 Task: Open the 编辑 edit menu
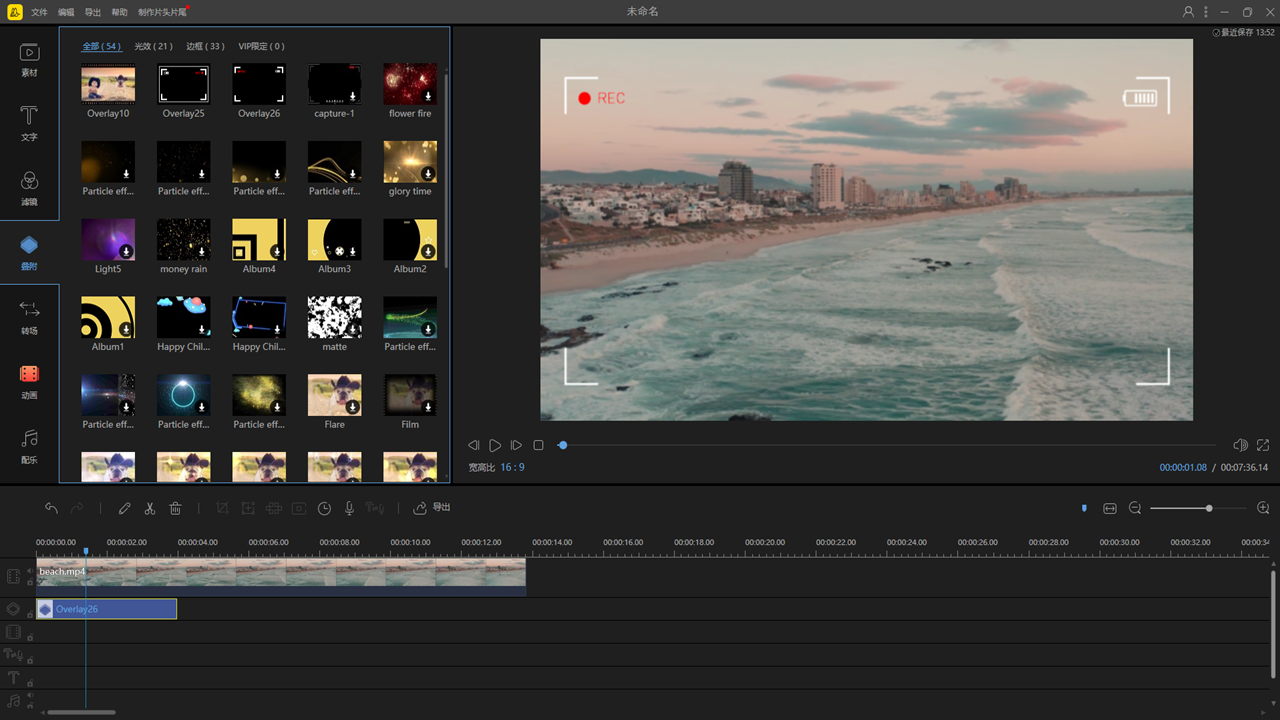coord(66,12)
